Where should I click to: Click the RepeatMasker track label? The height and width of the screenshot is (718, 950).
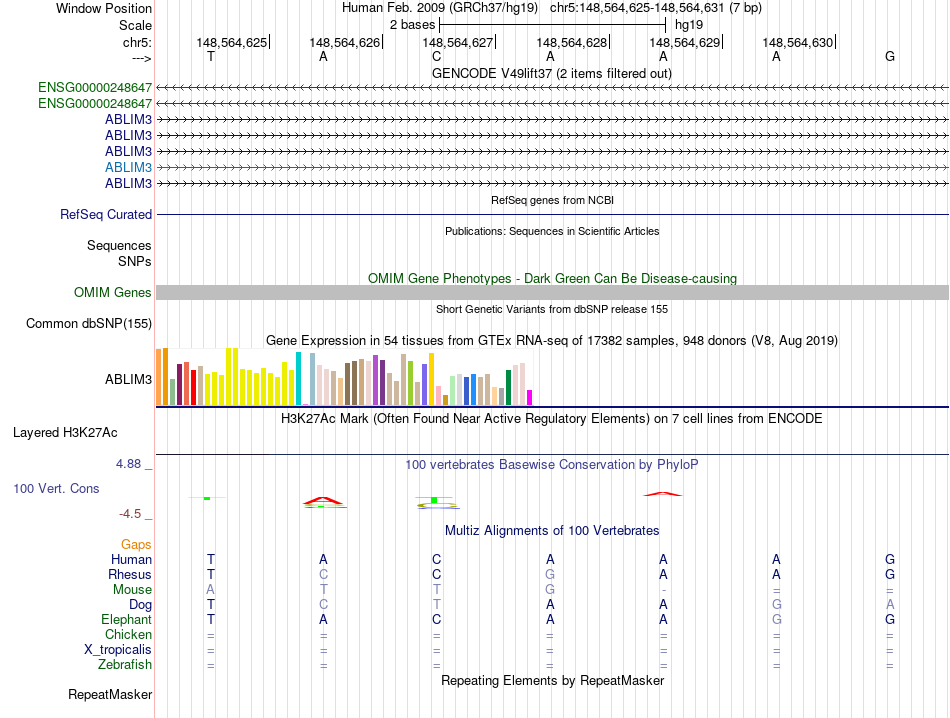pyautogui.click(x=110, y=695)
